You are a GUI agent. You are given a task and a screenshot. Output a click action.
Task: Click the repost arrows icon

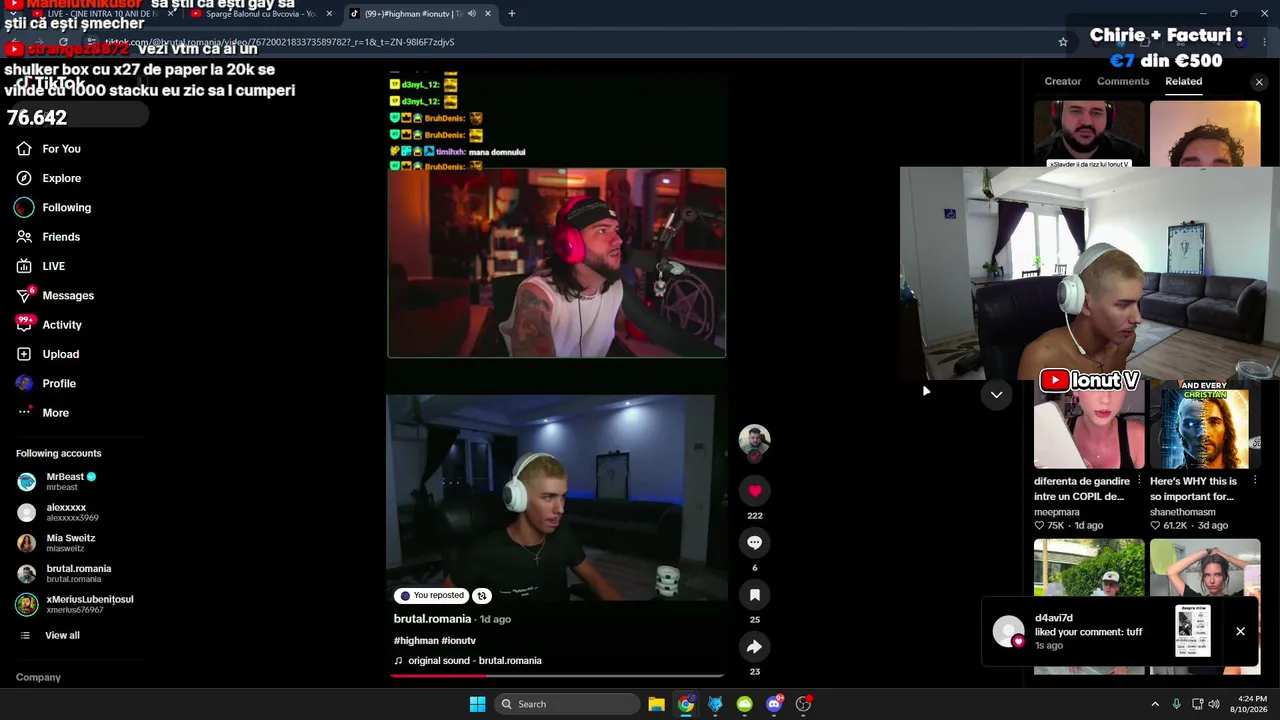482,596
